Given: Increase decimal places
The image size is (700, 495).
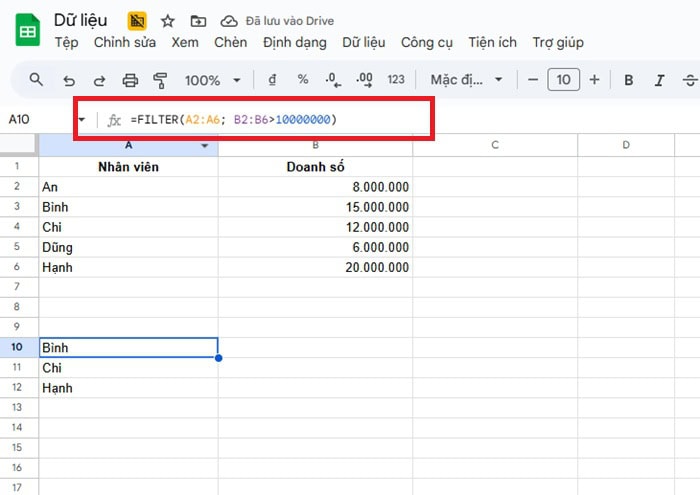Looking at the screenshot, I should coord(364,80).
